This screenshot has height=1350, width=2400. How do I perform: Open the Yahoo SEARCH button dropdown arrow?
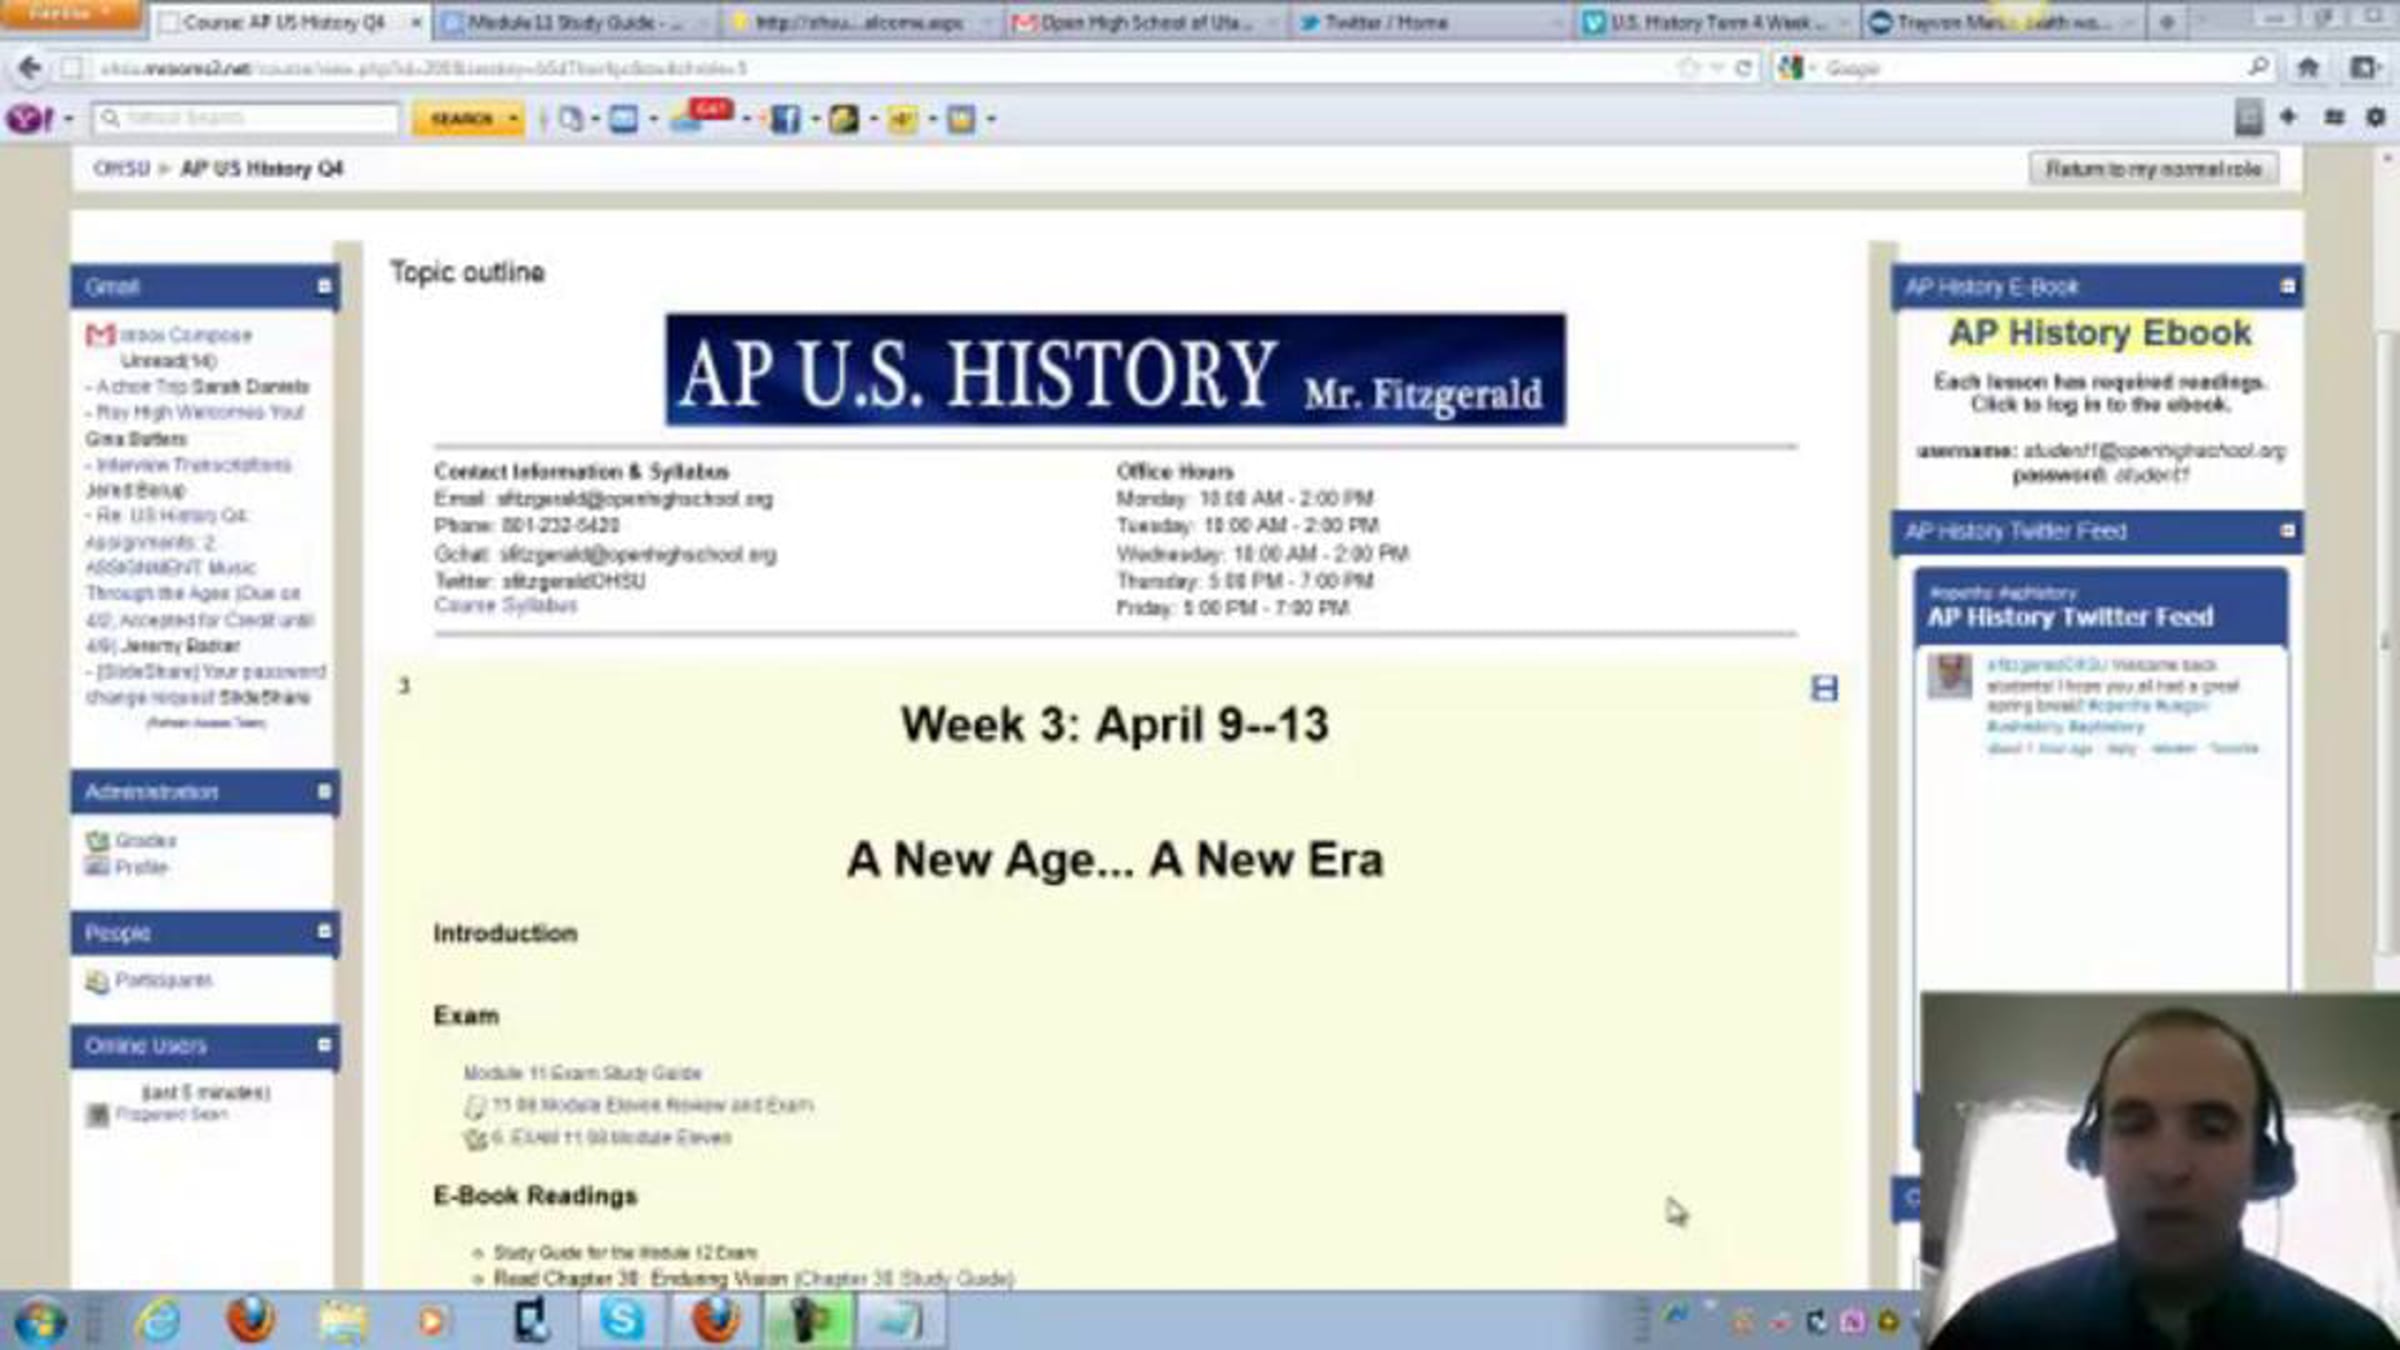[x=513, y=119]
